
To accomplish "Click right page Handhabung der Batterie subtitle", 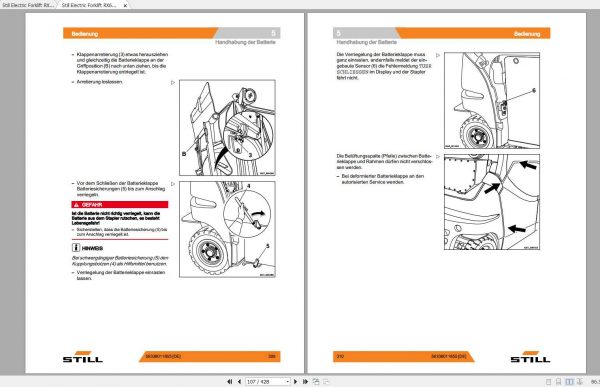I will pyautogui.click(x=367, y=42).
